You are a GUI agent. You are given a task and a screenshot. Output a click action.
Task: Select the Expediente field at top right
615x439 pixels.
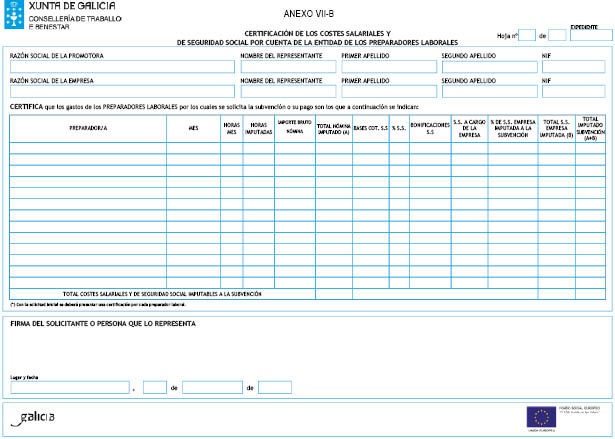591,35
